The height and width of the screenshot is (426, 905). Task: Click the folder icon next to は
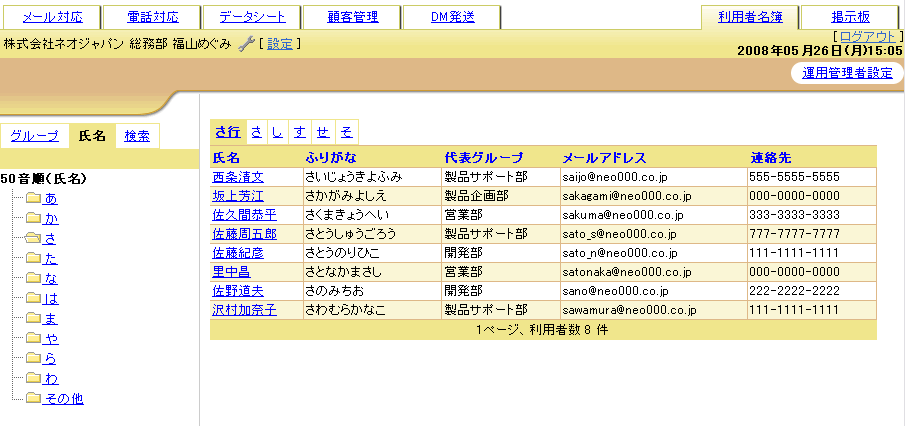33,298
